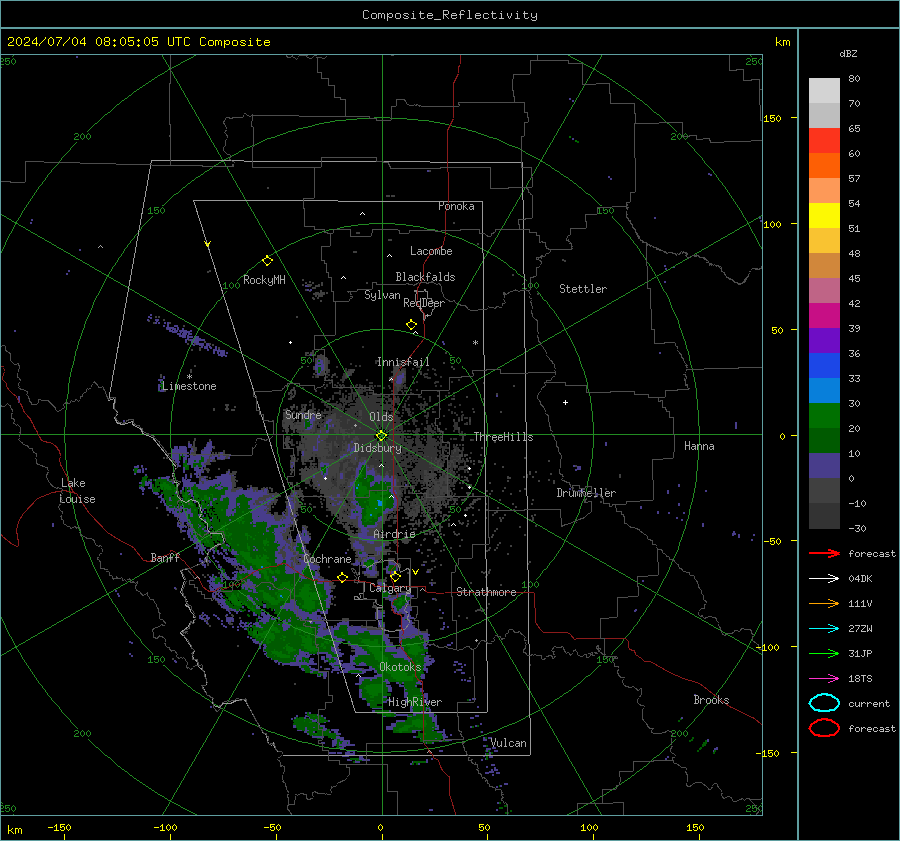Click the 60 dBZ red color swatch
Screen dimensions: 900x841
click(x=824, y=141)
